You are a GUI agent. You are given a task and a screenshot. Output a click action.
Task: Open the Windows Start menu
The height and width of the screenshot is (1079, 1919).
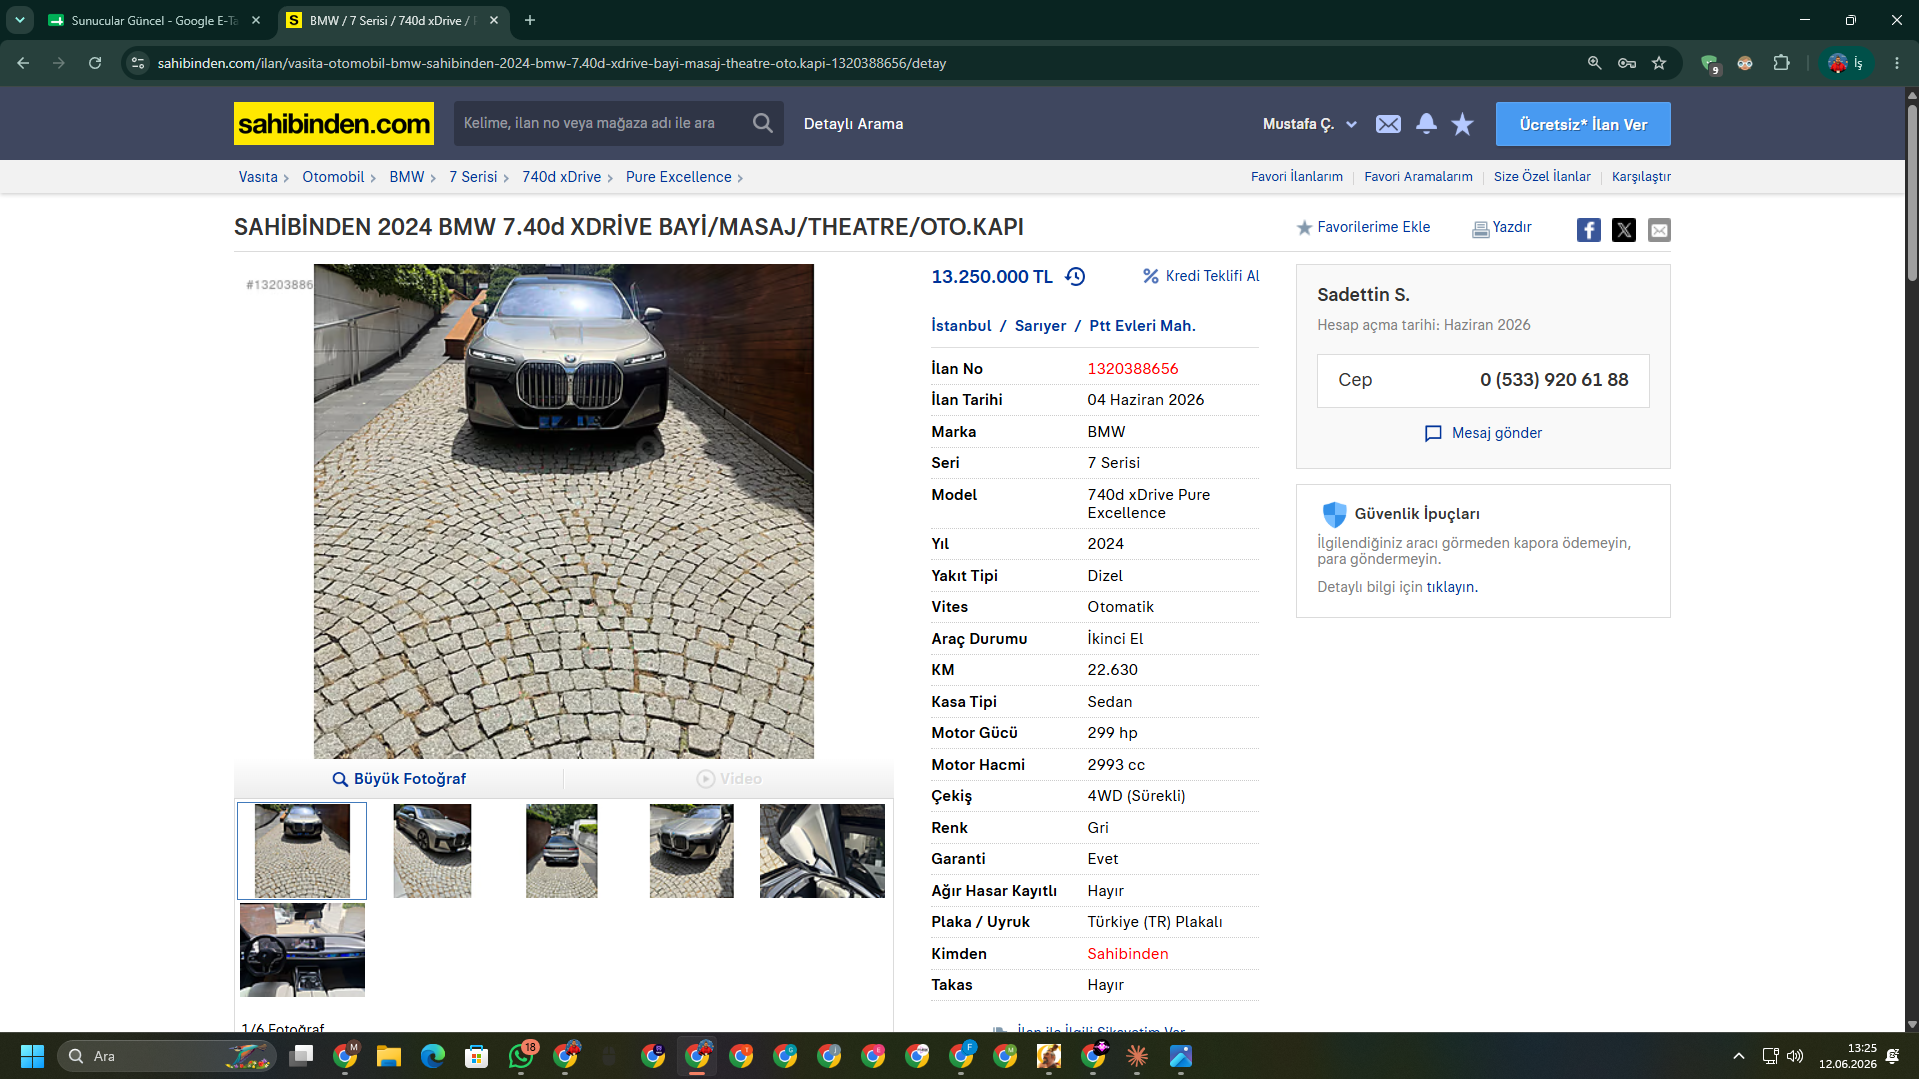(x=32, y=1056)
